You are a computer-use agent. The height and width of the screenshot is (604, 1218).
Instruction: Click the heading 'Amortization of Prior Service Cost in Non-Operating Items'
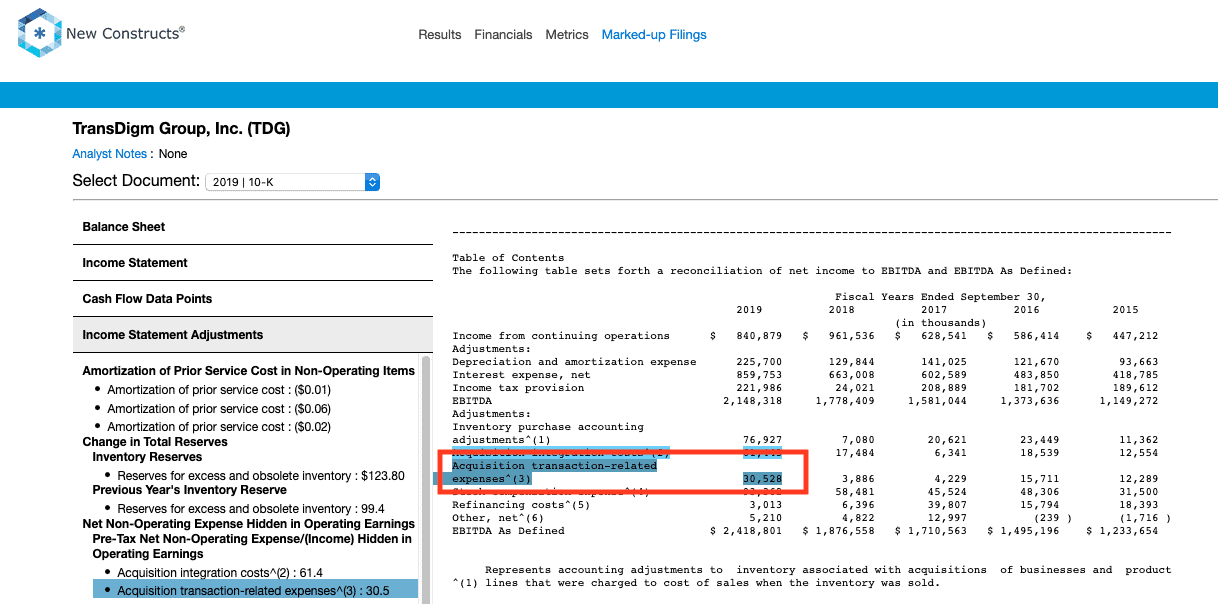coord(248,371)
